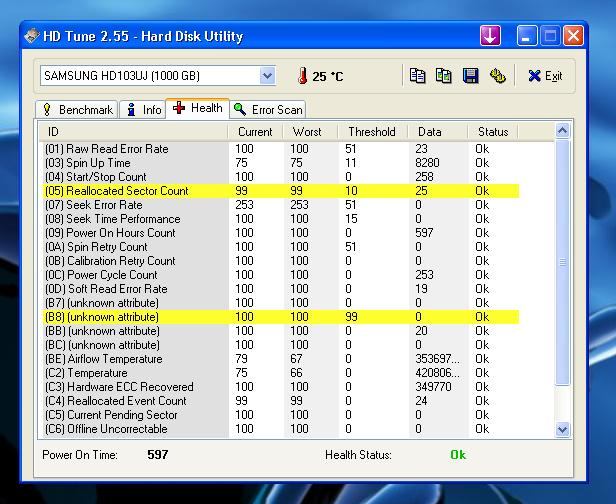
Task: Select the Health tab
Action: tap(198, 108)
